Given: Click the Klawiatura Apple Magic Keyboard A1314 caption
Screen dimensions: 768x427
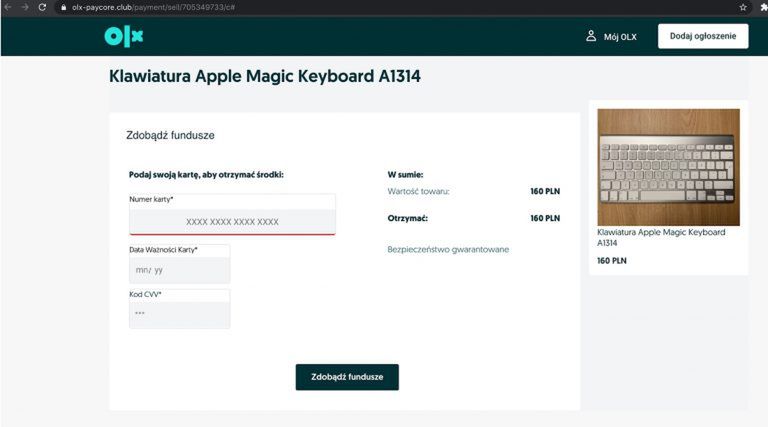Looking at the screenshot, I should pos(661,237).
